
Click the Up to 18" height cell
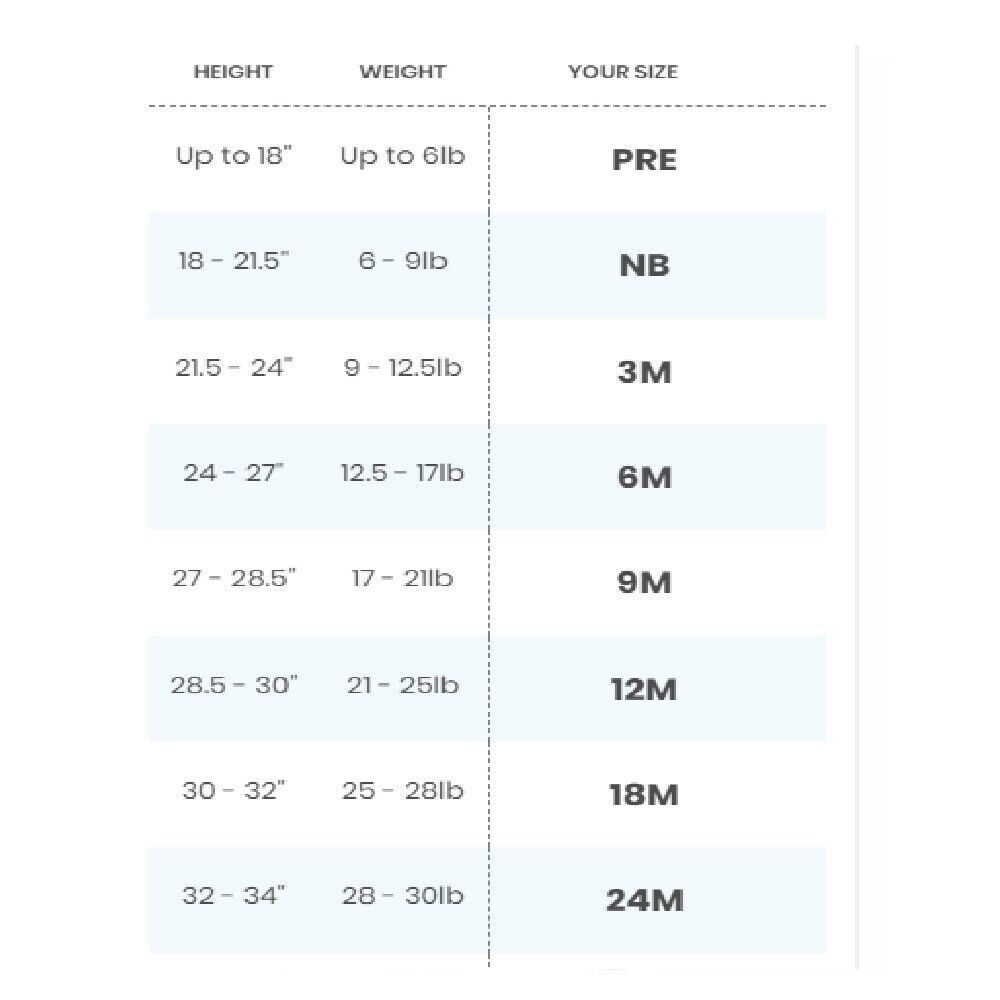(x=233, y=156)
